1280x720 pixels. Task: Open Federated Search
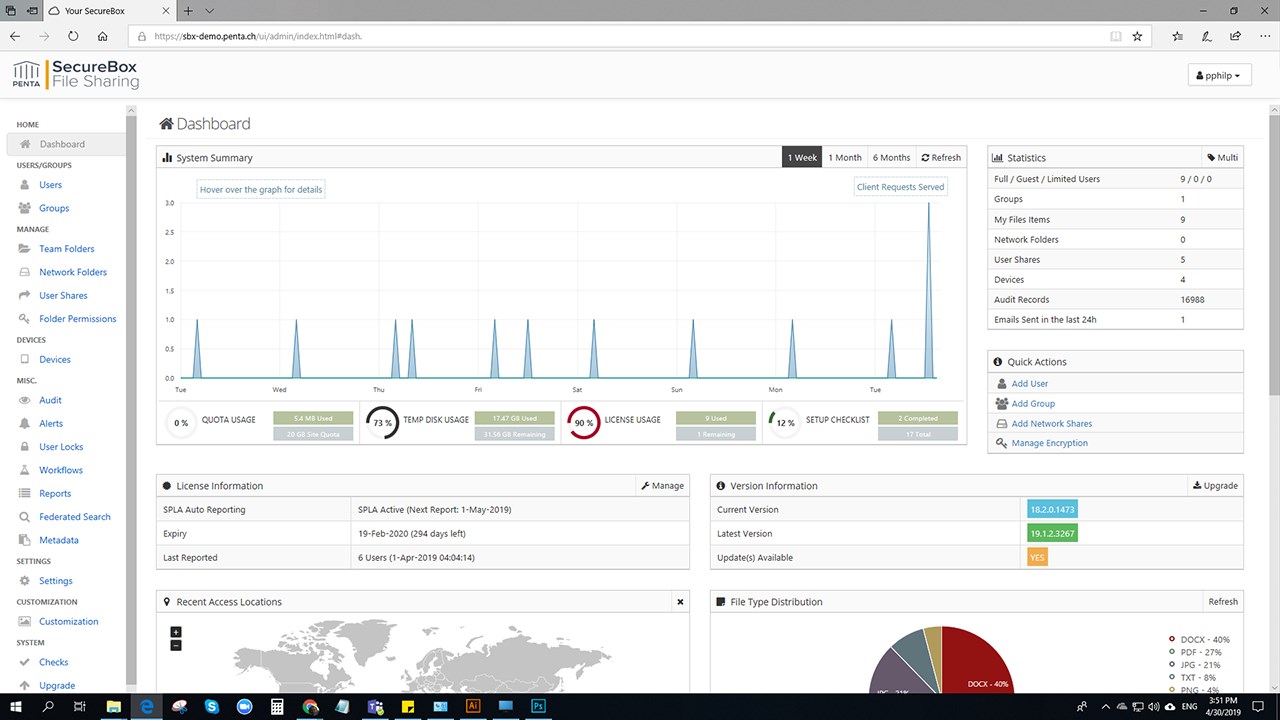pos(75,517)
